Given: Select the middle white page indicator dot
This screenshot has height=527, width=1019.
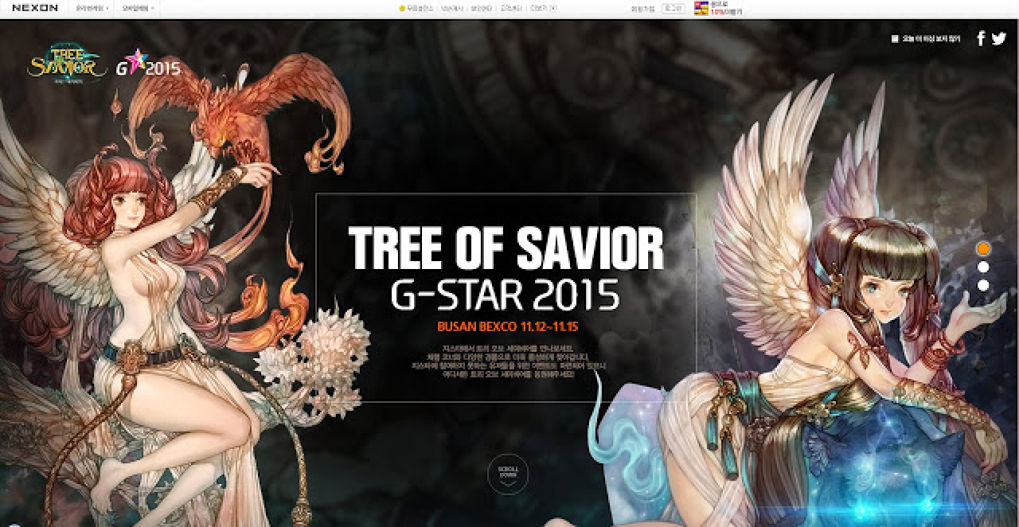Looking at the screenshot, I should (983, 267).
